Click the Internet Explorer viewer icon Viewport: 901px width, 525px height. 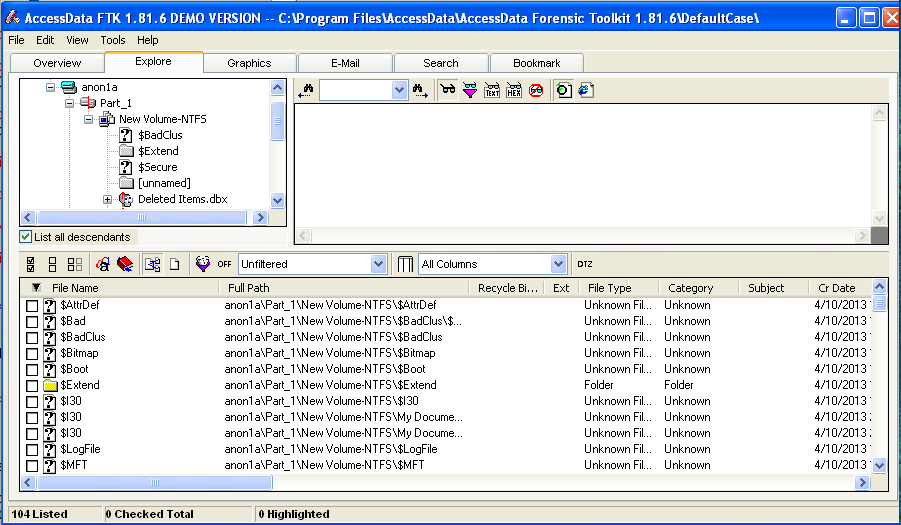pyautogui.click(x=586, y=90)
